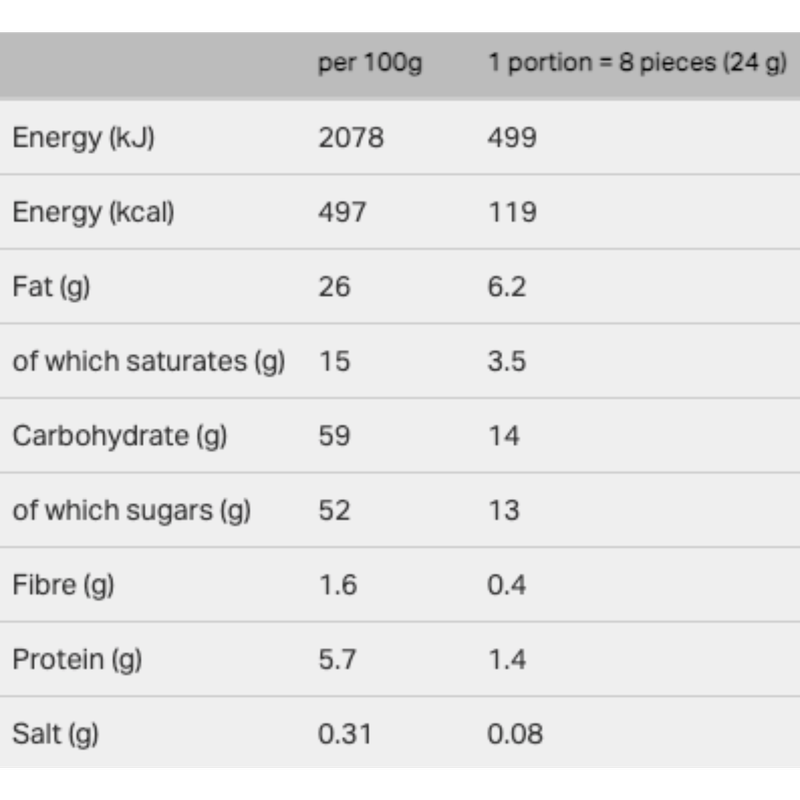This screenshot has width=800, height=800.
Task: Click the 'Fat (g)' row label
Action: point(51,287)
